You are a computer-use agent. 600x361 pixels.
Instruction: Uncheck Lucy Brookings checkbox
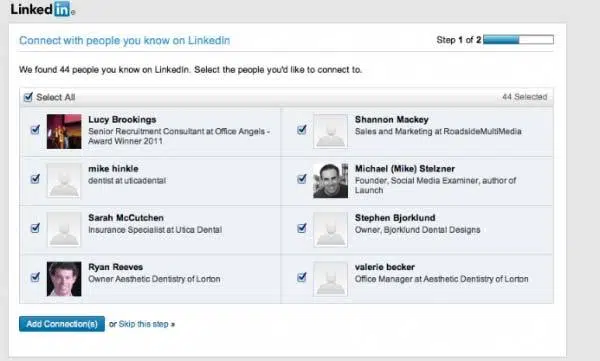(x=35, y=130)
